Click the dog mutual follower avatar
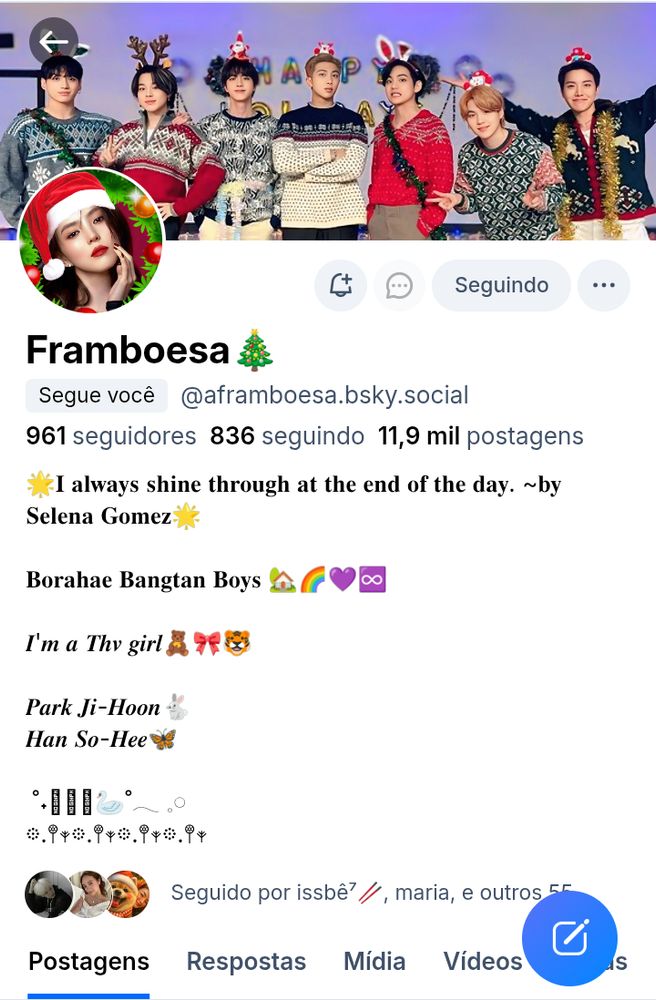Viewport: 656px width, 1000px height. pos(128,894)
